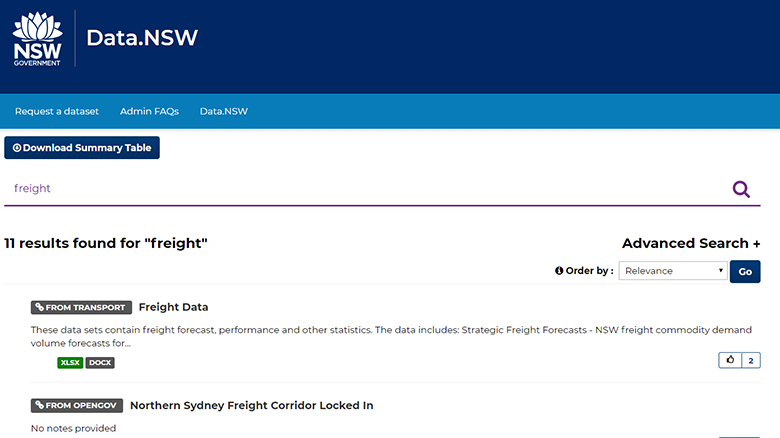Click the NSW Government waratah logo
Screen dimensions: 780x438
pyautogui.click(x=37, y=39)
